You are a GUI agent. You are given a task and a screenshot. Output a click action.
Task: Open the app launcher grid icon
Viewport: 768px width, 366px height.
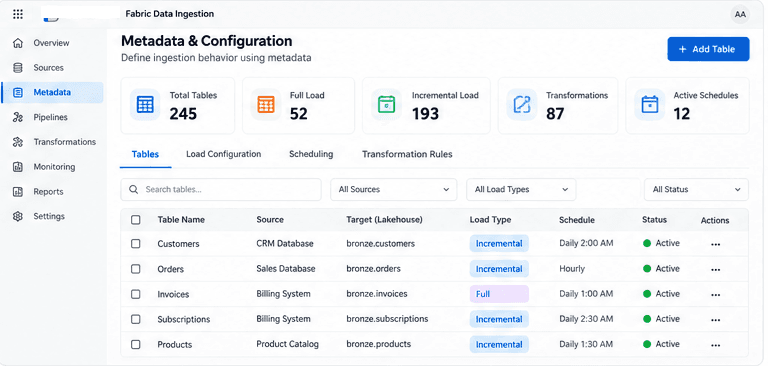click(x=18, y=14)
